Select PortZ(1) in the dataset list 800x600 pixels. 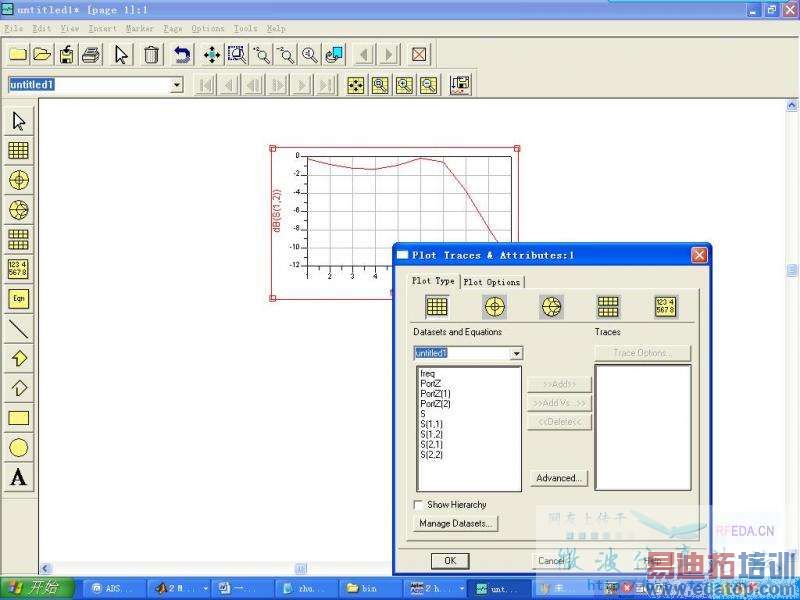(435, 394)
